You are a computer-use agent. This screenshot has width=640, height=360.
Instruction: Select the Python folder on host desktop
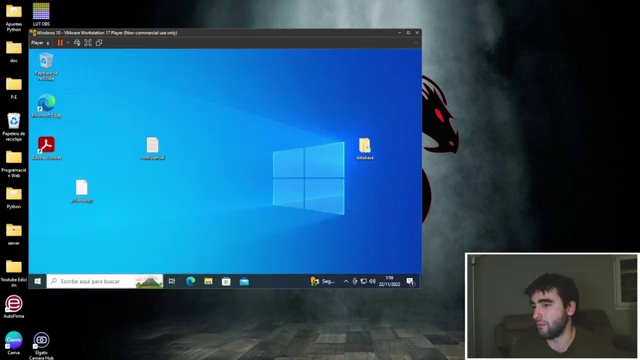point(13,198)
